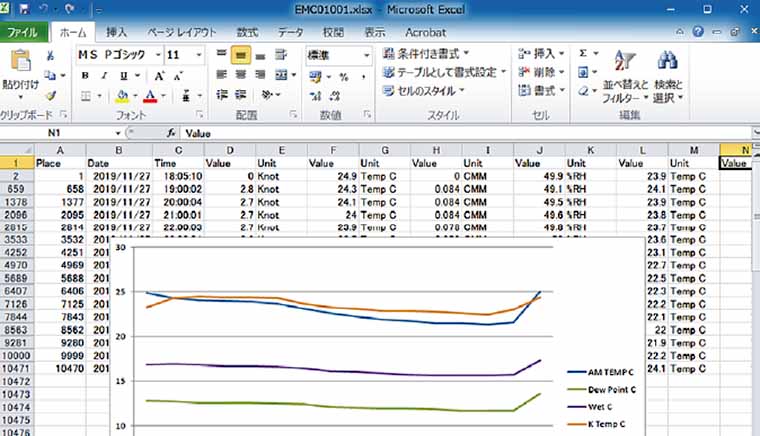Click the Format Painter brush icon
760x436 pixels.
tap(50, 95)
